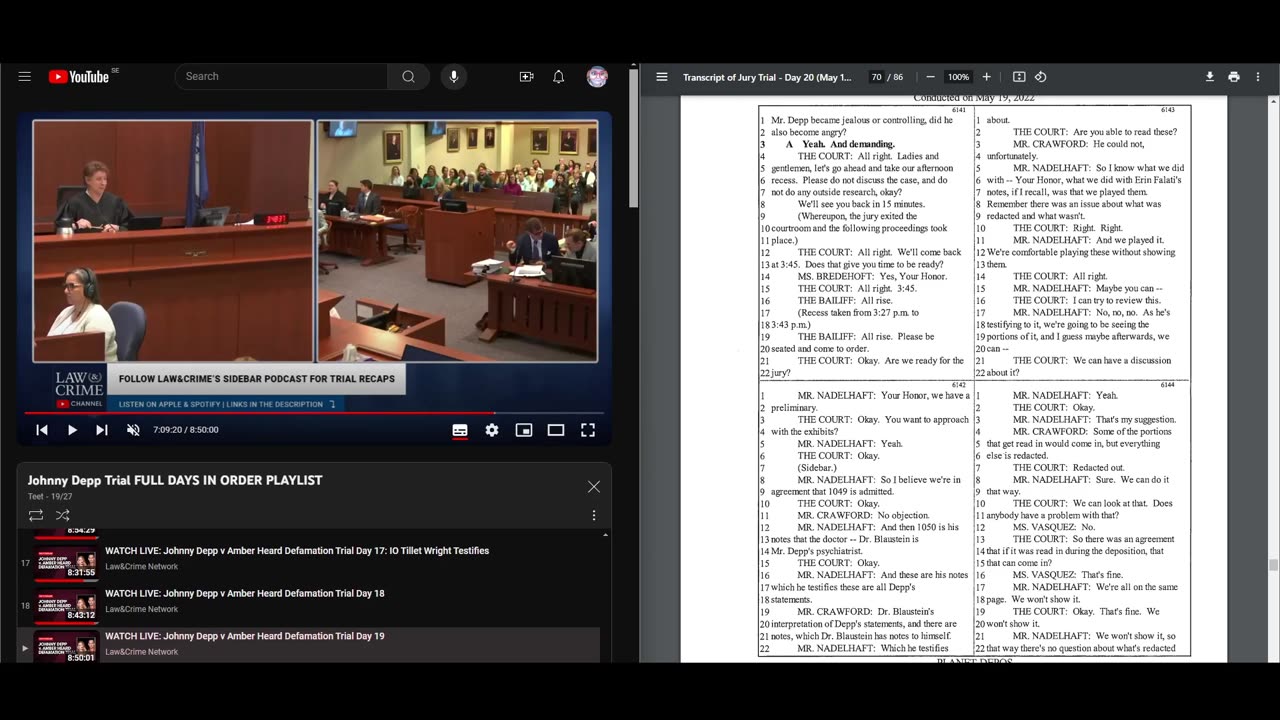
Task: Play Trial Day 18 playlist video
Action: pyautogui.click(x=245, y=594)
